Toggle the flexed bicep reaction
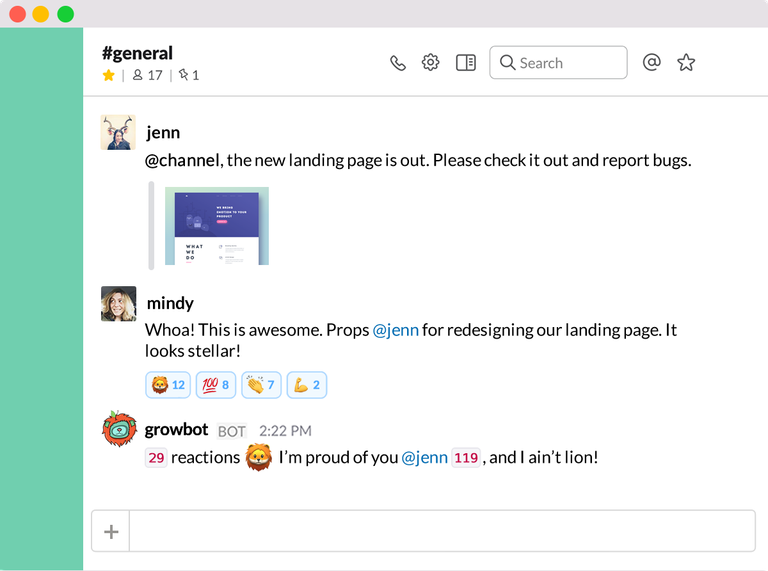The width and height of the screenshot is (768, 571). point(307,385)
